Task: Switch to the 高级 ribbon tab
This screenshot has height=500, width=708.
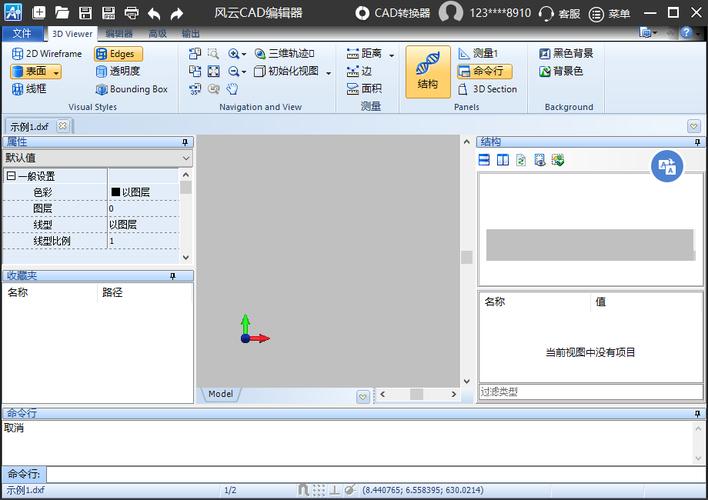Action: click(x=157, y=33)
